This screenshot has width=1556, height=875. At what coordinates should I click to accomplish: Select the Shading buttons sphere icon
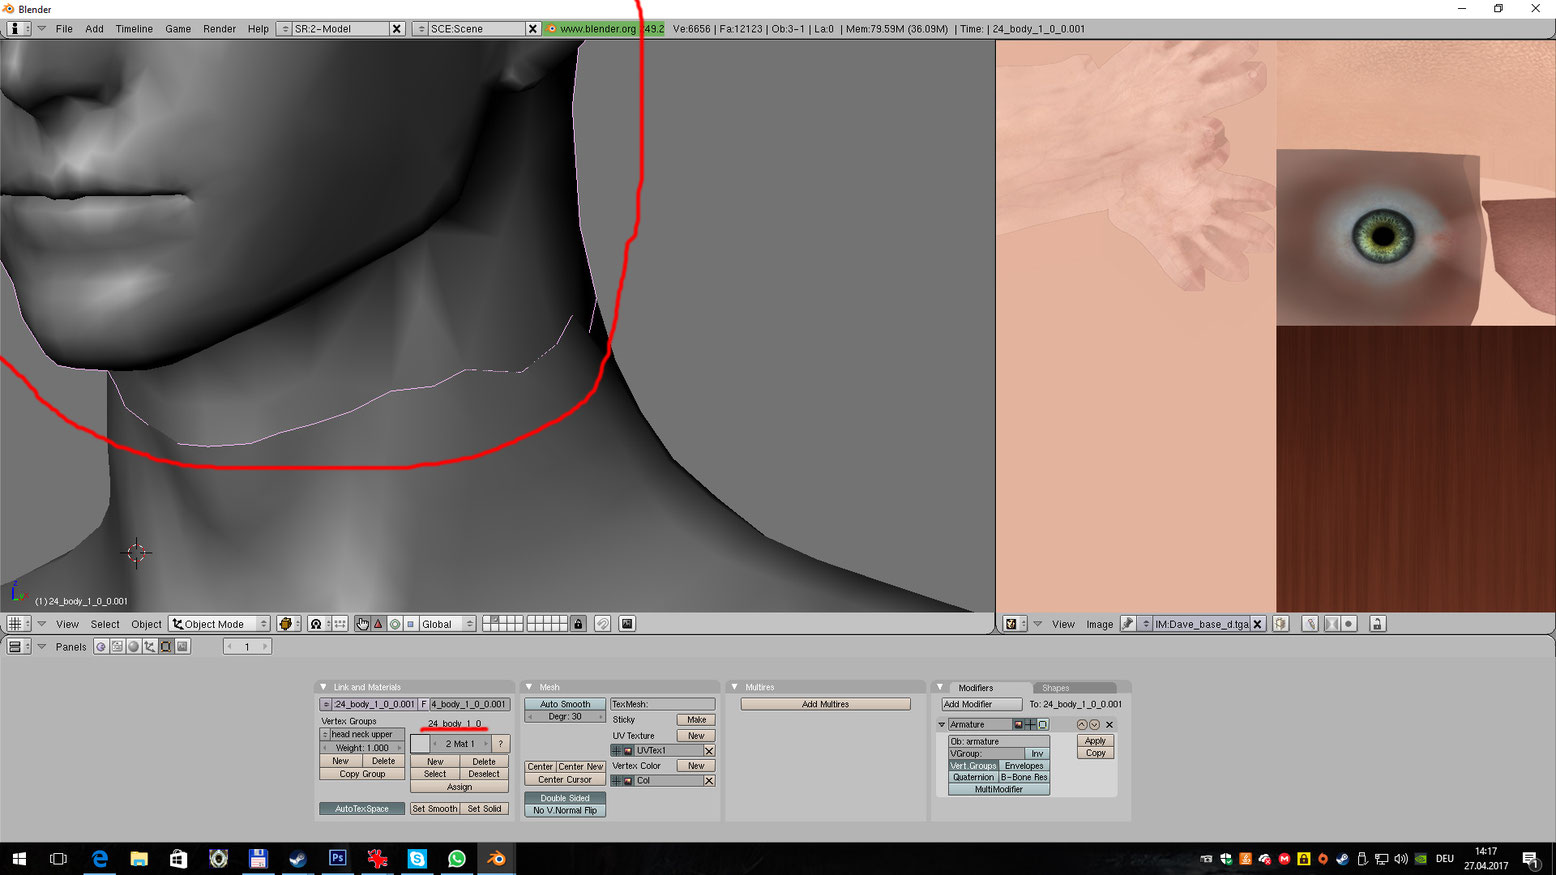pyautogui.click(x=132, y=646)
